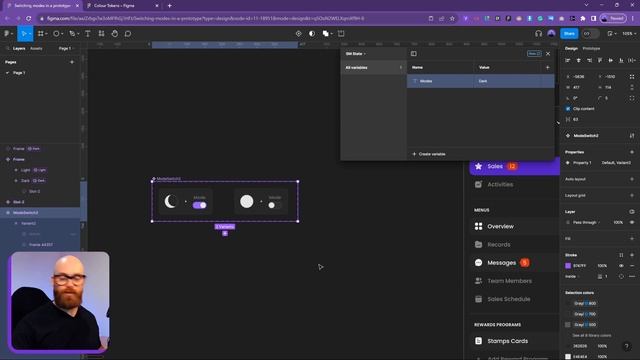Add a new page with plus icon
The image size is (640, 360).
(x=72, y=62)
